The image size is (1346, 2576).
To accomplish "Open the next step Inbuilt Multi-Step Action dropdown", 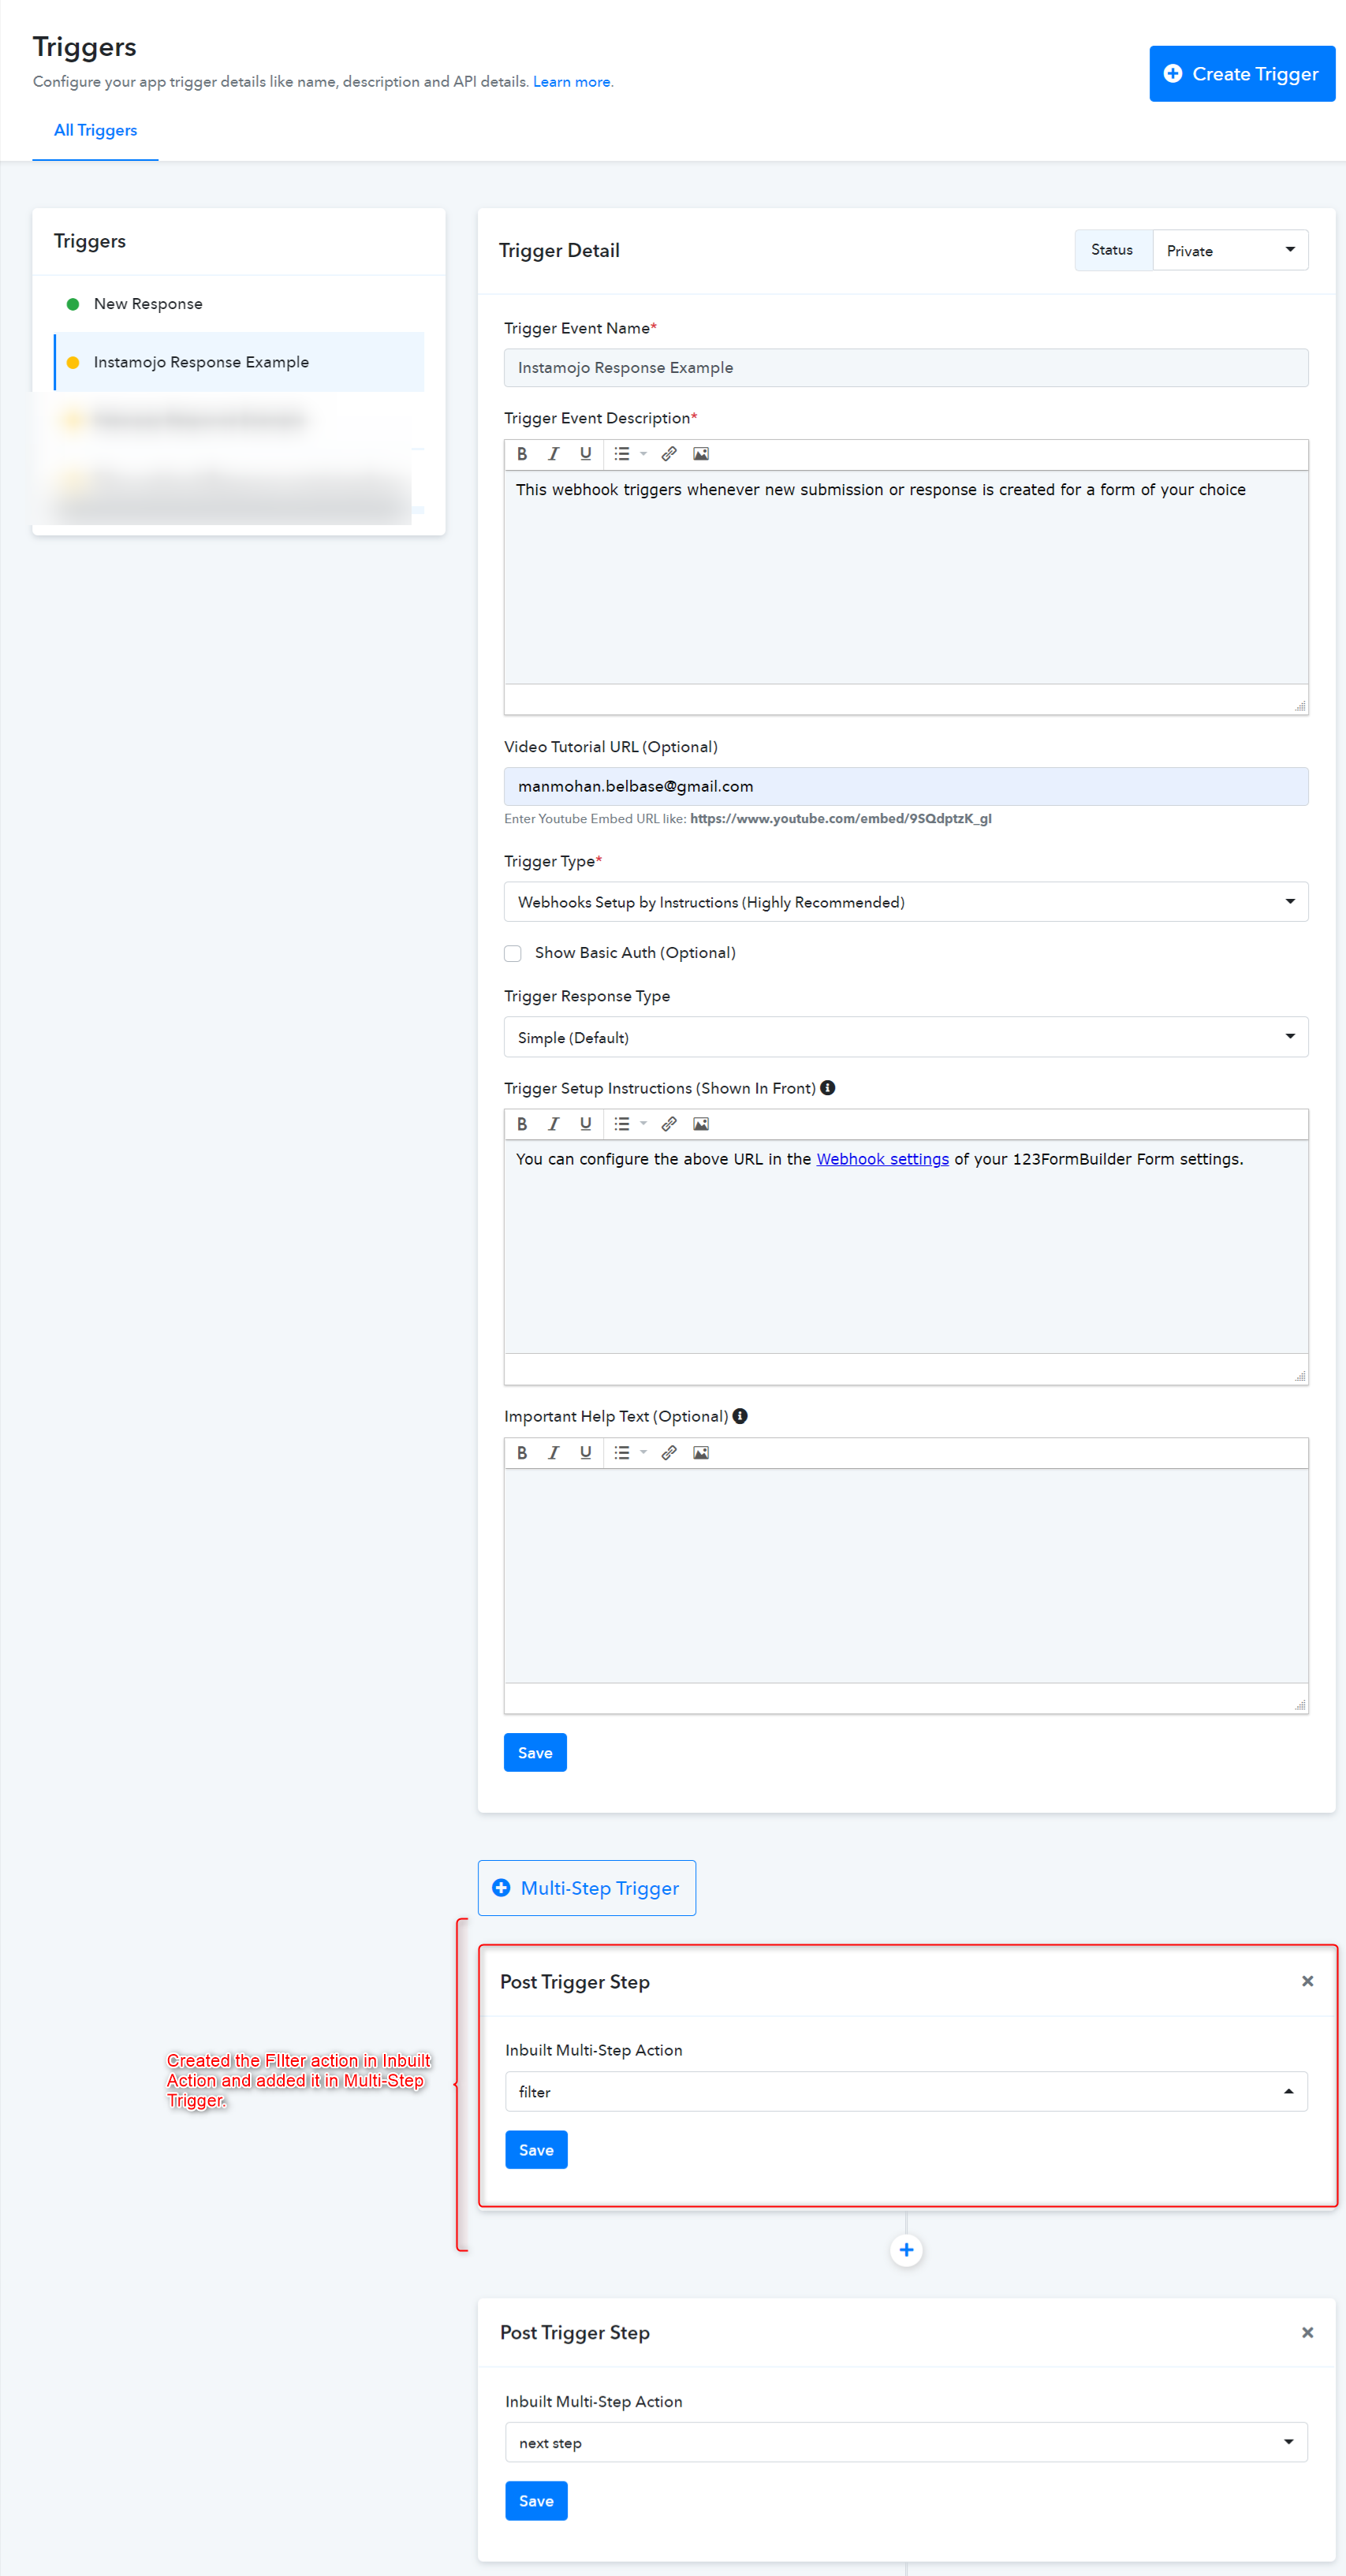I will pos(906,2443).
